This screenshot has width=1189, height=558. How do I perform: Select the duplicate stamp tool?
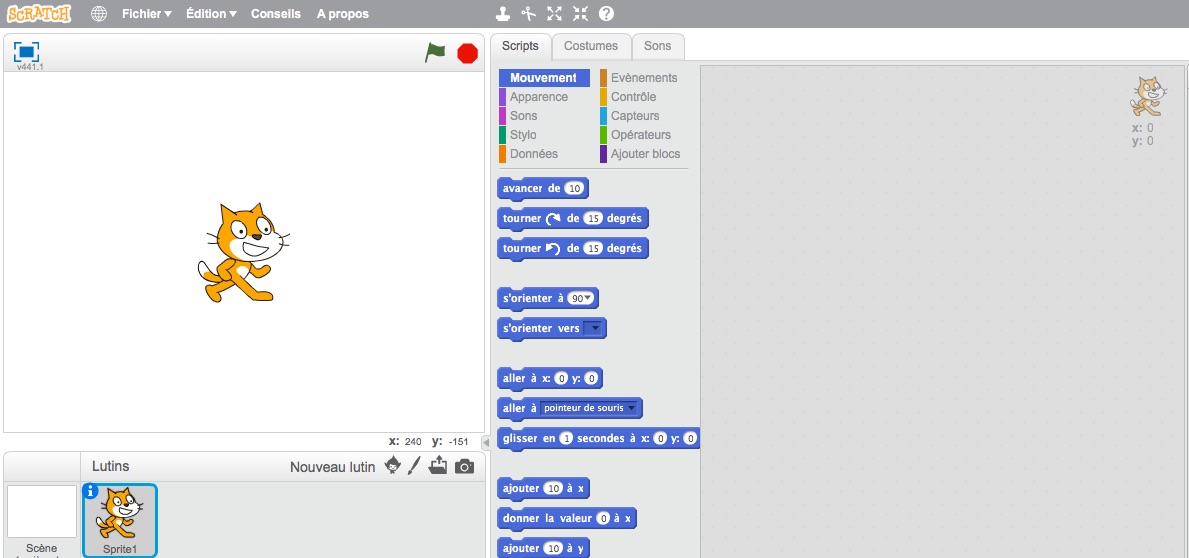503,14
